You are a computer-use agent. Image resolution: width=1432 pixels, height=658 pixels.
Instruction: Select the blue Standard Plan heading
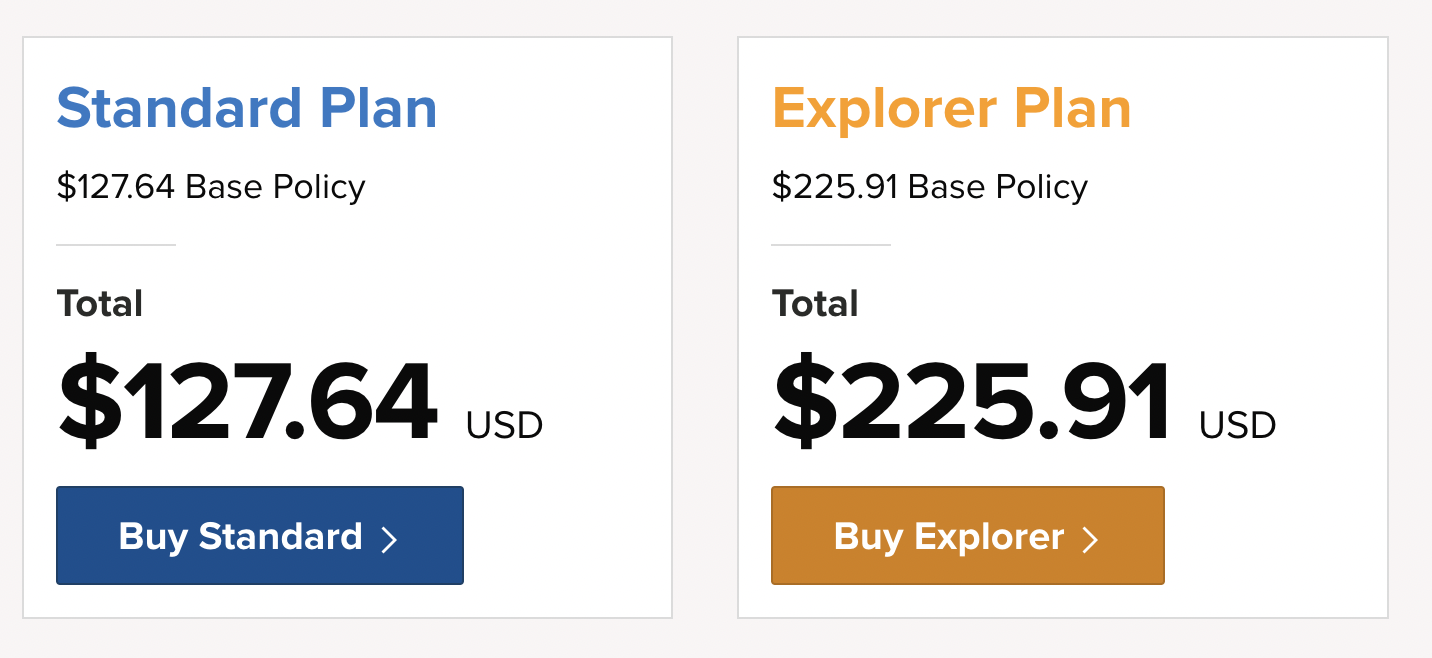tap(247, 108)
